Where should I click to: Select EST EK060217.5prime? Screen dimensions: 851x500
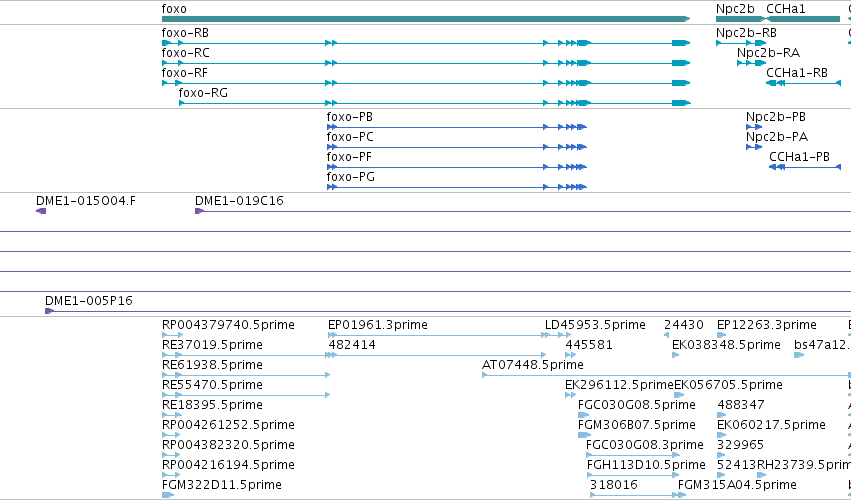coord(771,425)
